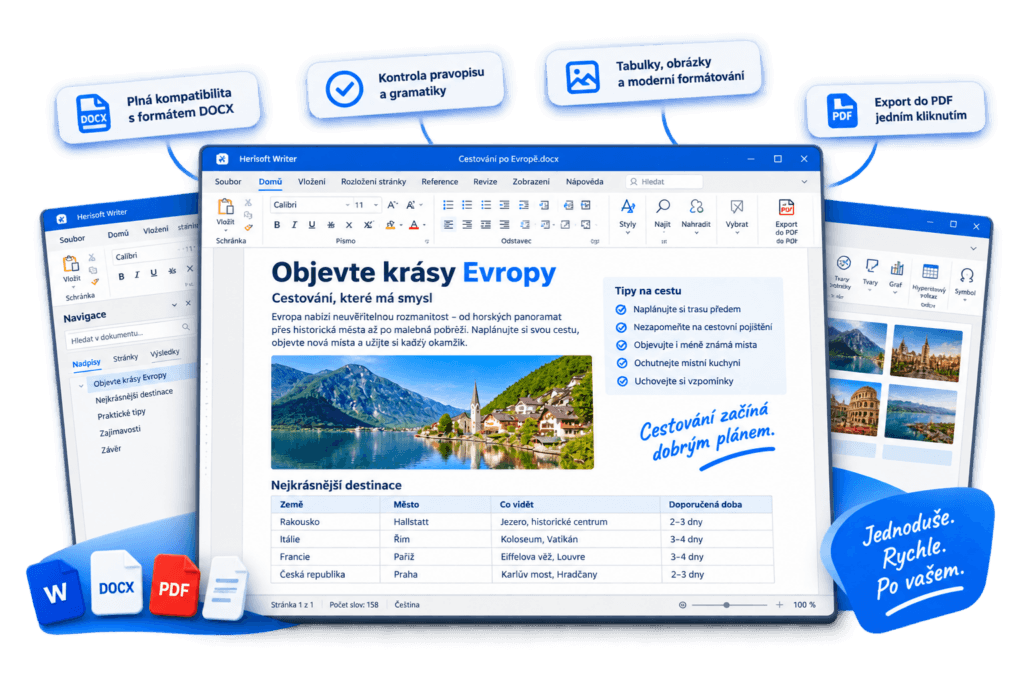Click the numbered list icon
1024x683 pixels.
click(x=467, y=205)
